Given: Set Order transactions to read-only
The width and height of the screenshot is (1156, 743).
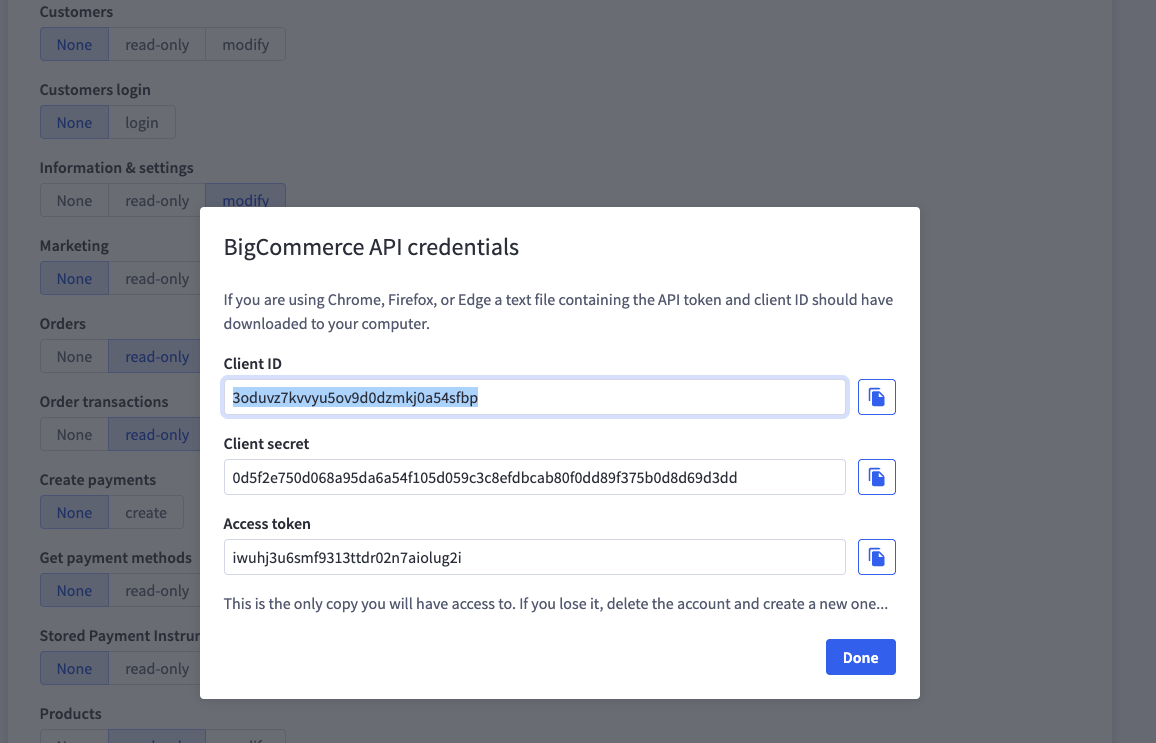Looking at the screenshot, I should 155,435.
